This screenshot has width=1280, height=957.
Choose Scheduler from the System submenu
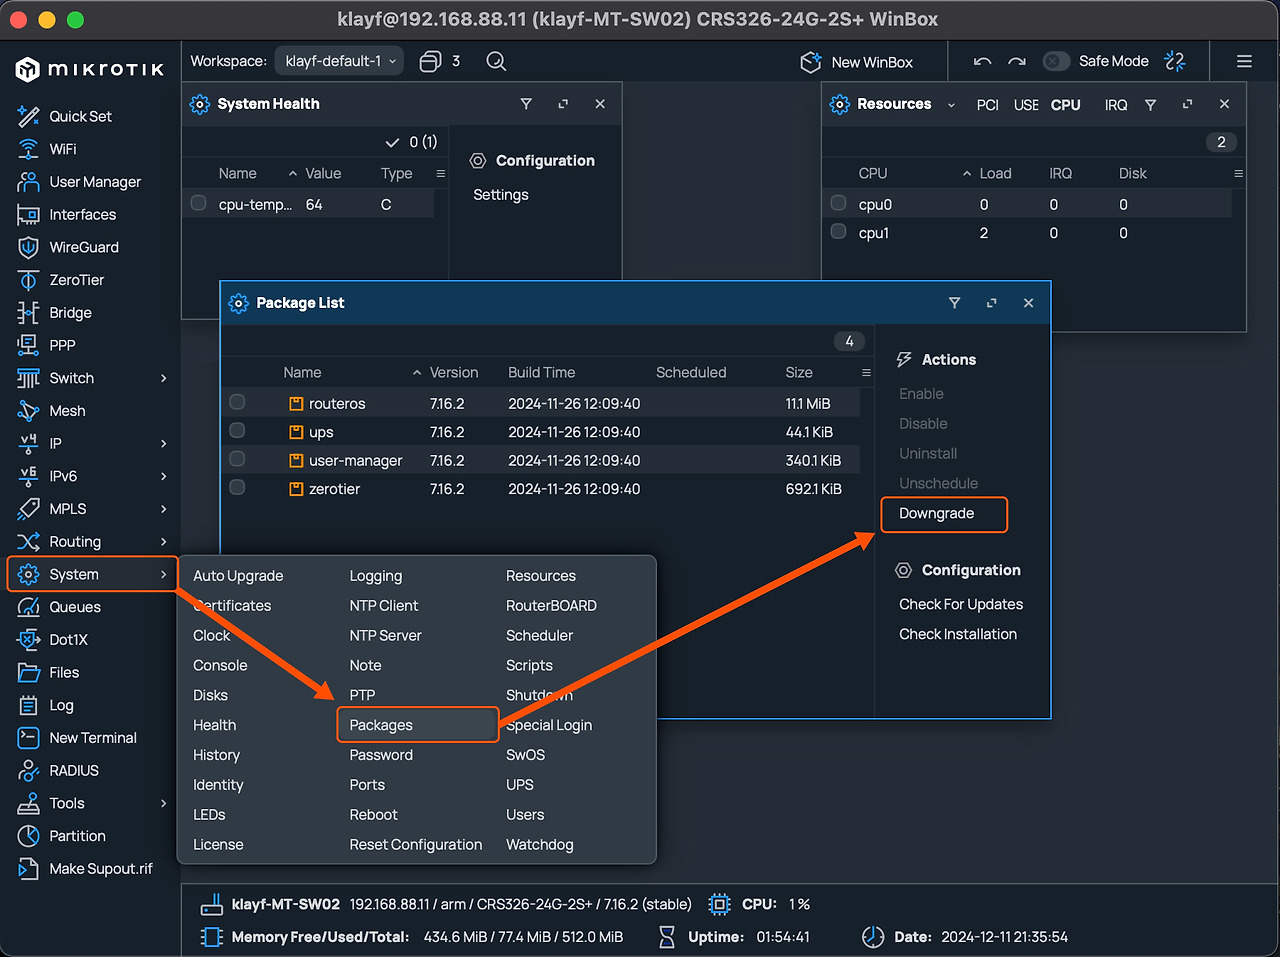539,636
